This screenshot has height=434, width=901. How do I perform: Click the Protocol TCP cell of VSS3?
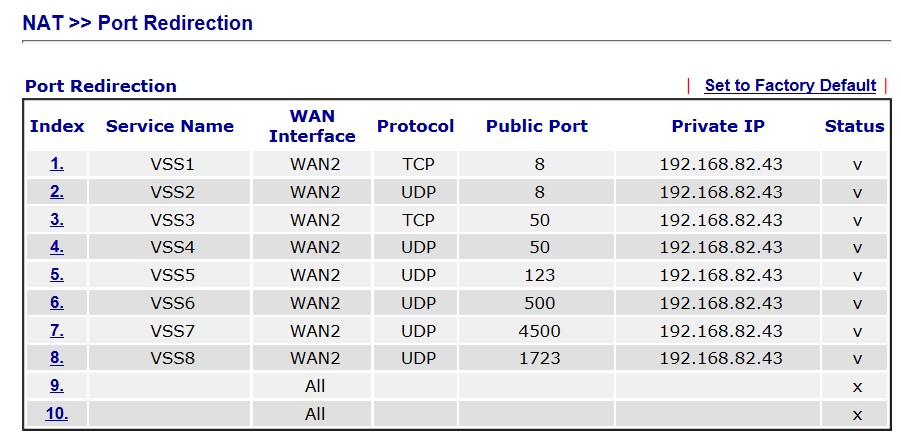pos(418,220)
